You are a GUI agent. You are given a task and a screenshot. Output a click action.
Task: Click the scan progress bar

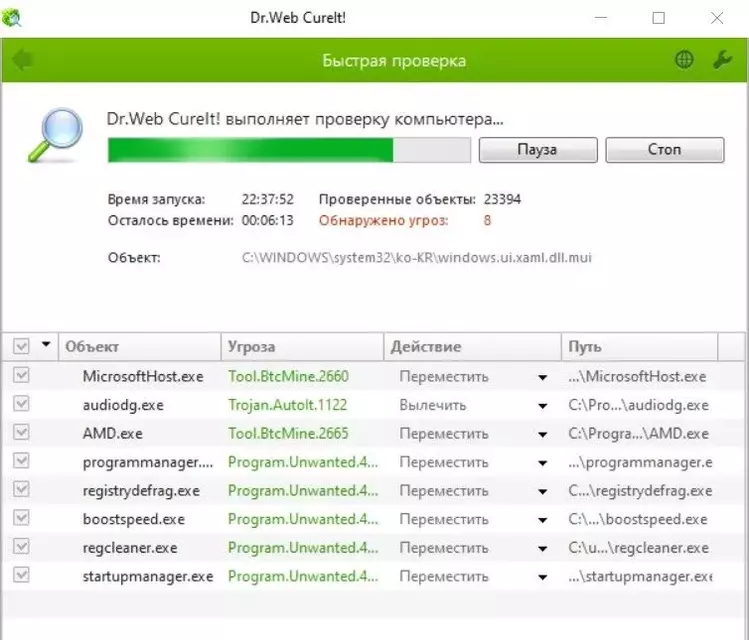coord(289,150)
